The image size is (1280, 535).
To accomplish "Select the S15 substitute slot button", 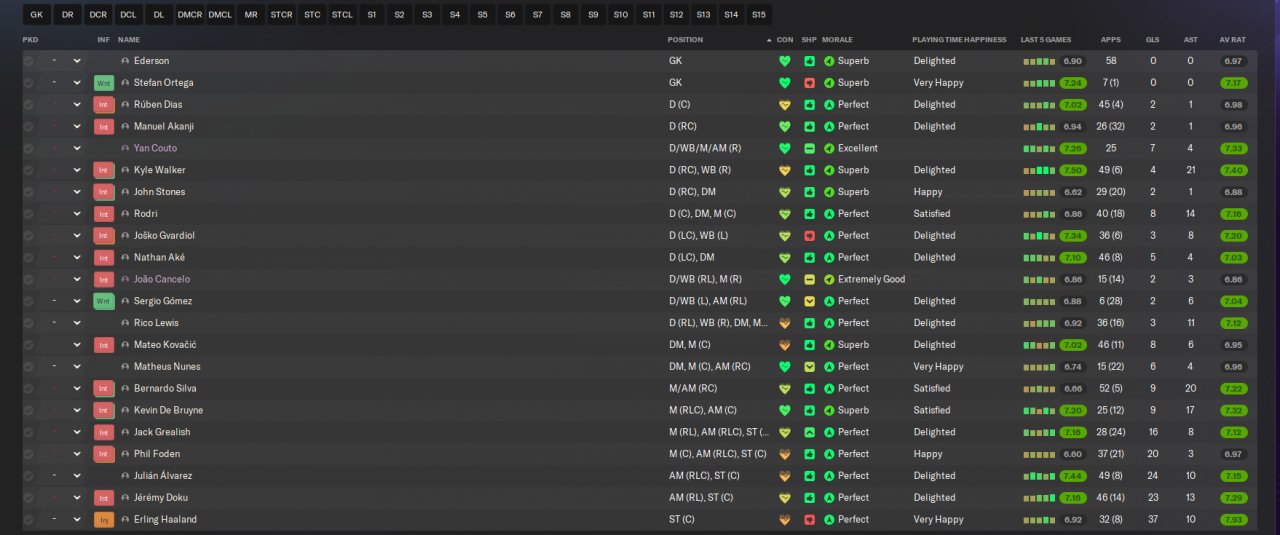I will click(758, 14).
